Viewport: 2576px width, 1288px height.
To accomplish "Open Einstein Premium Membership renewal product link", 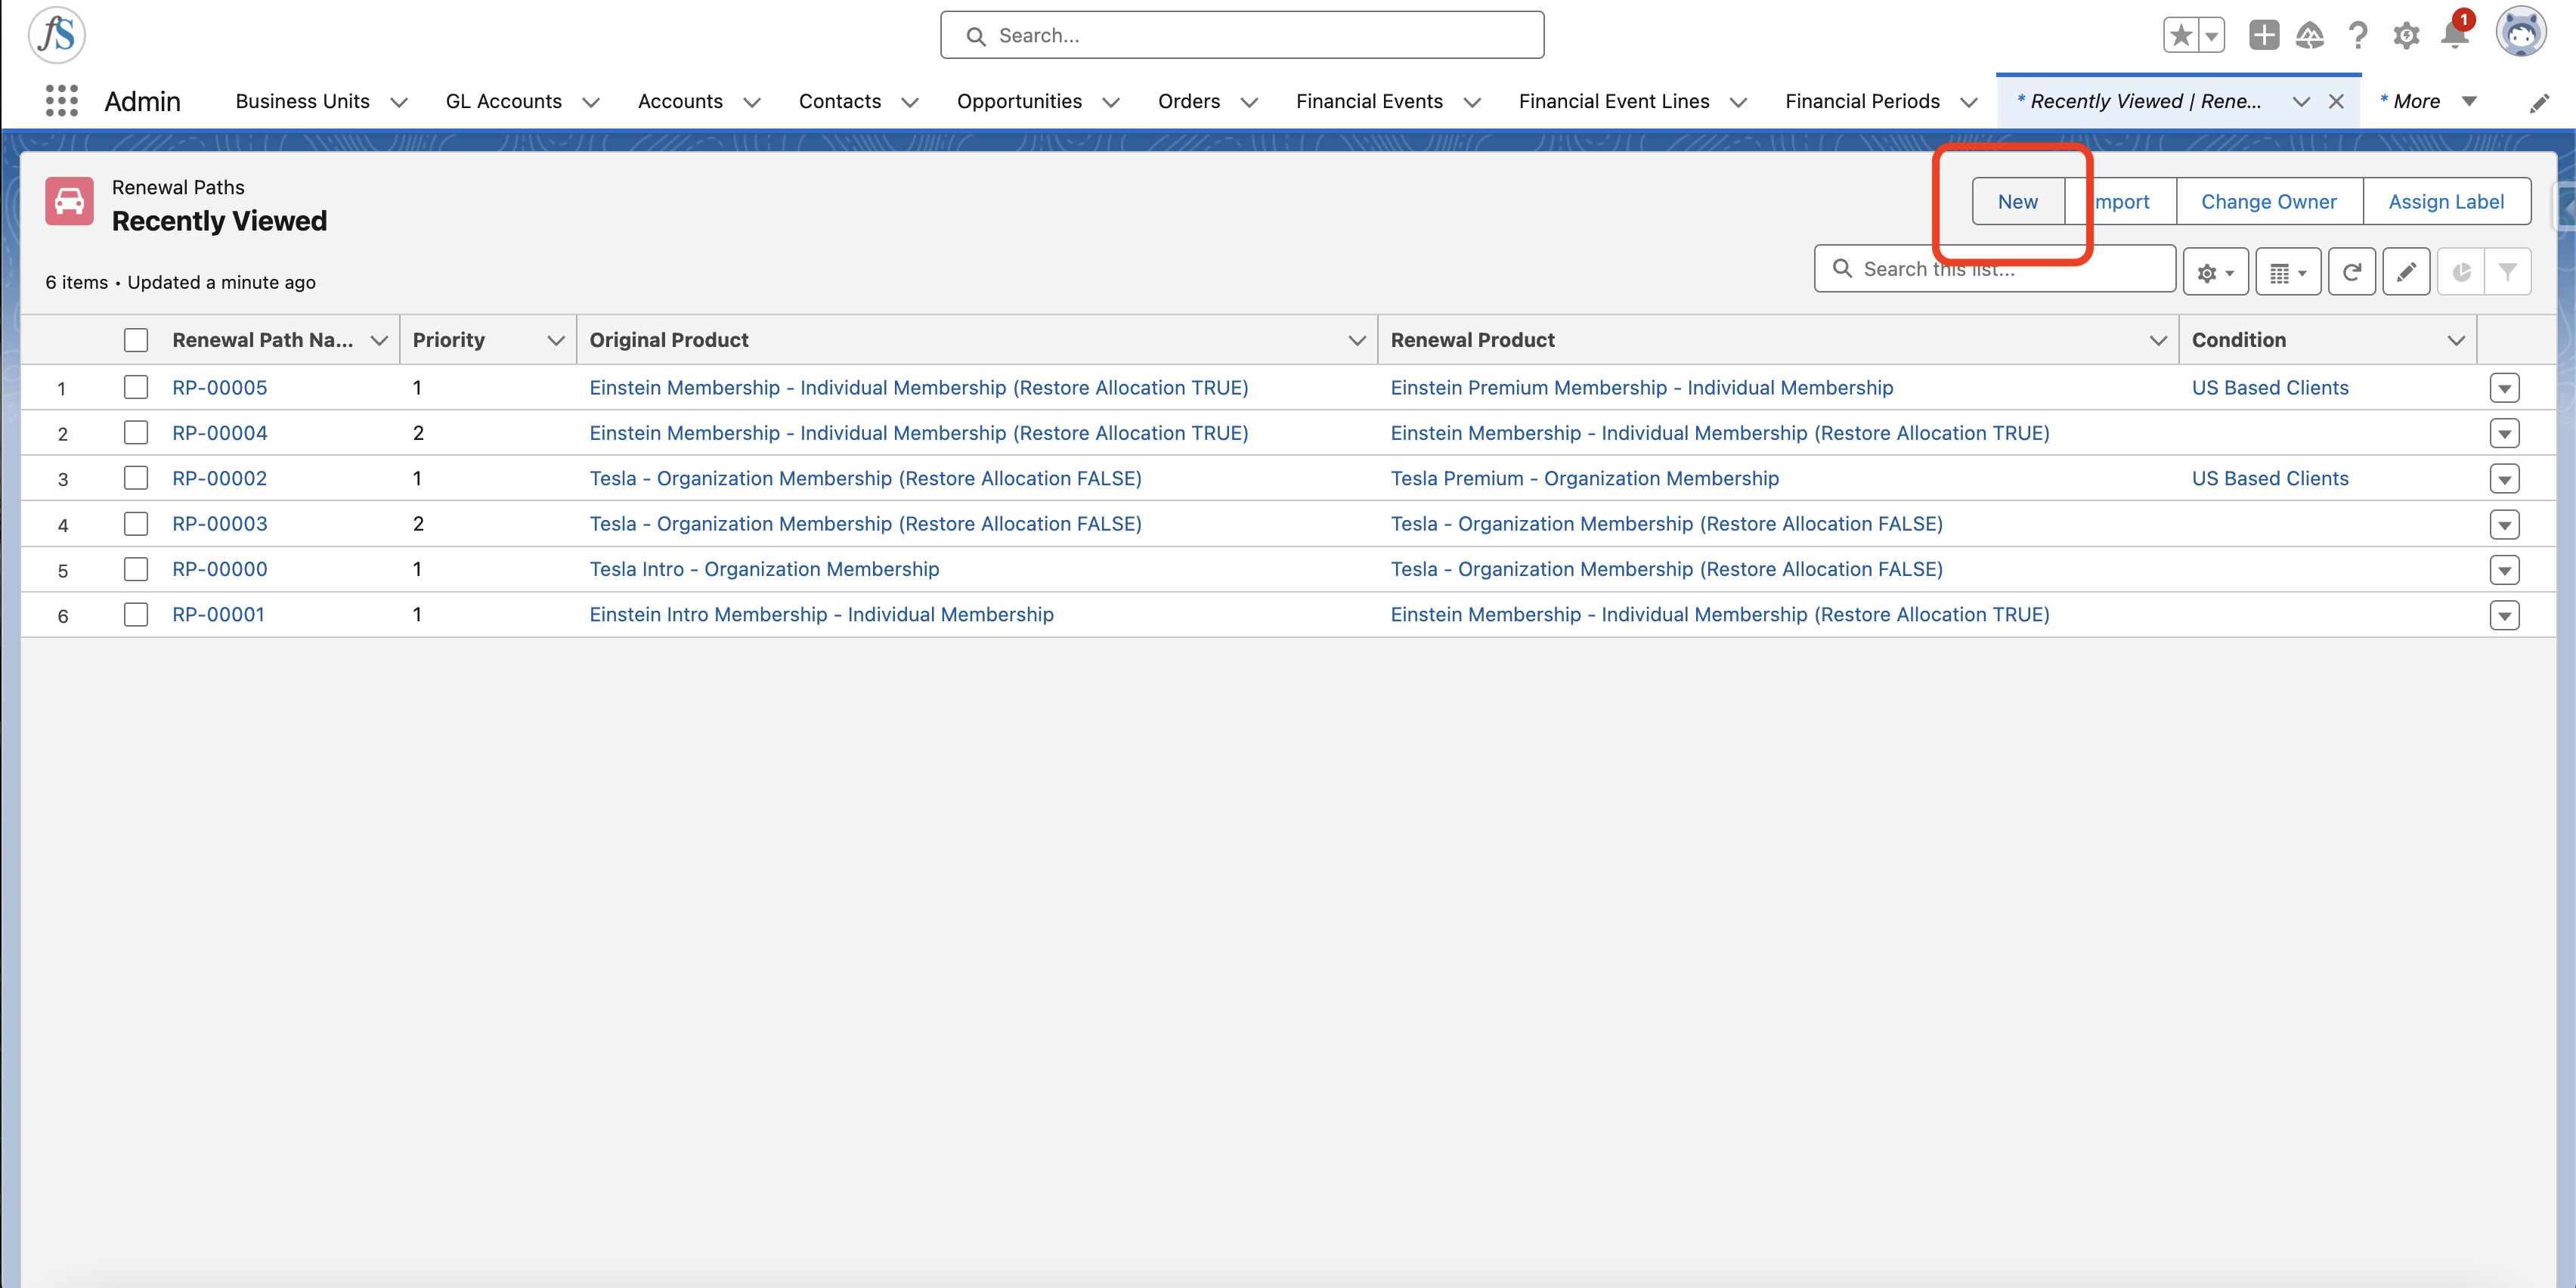I will (1642, 387).
